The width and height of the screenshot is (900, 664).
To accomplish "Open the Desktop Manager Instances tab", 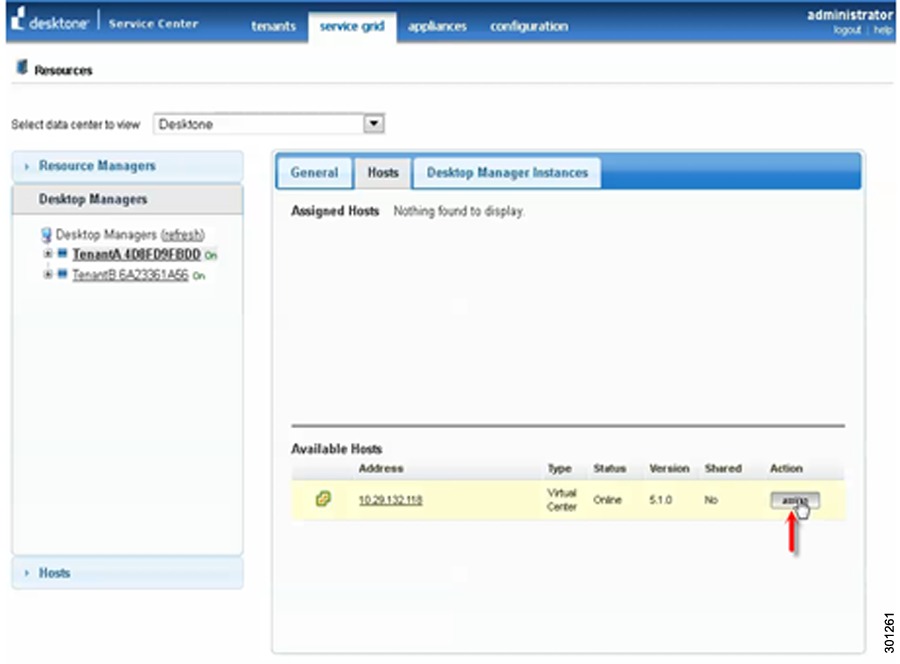I will pyautogui.click(x=507, y=173).
